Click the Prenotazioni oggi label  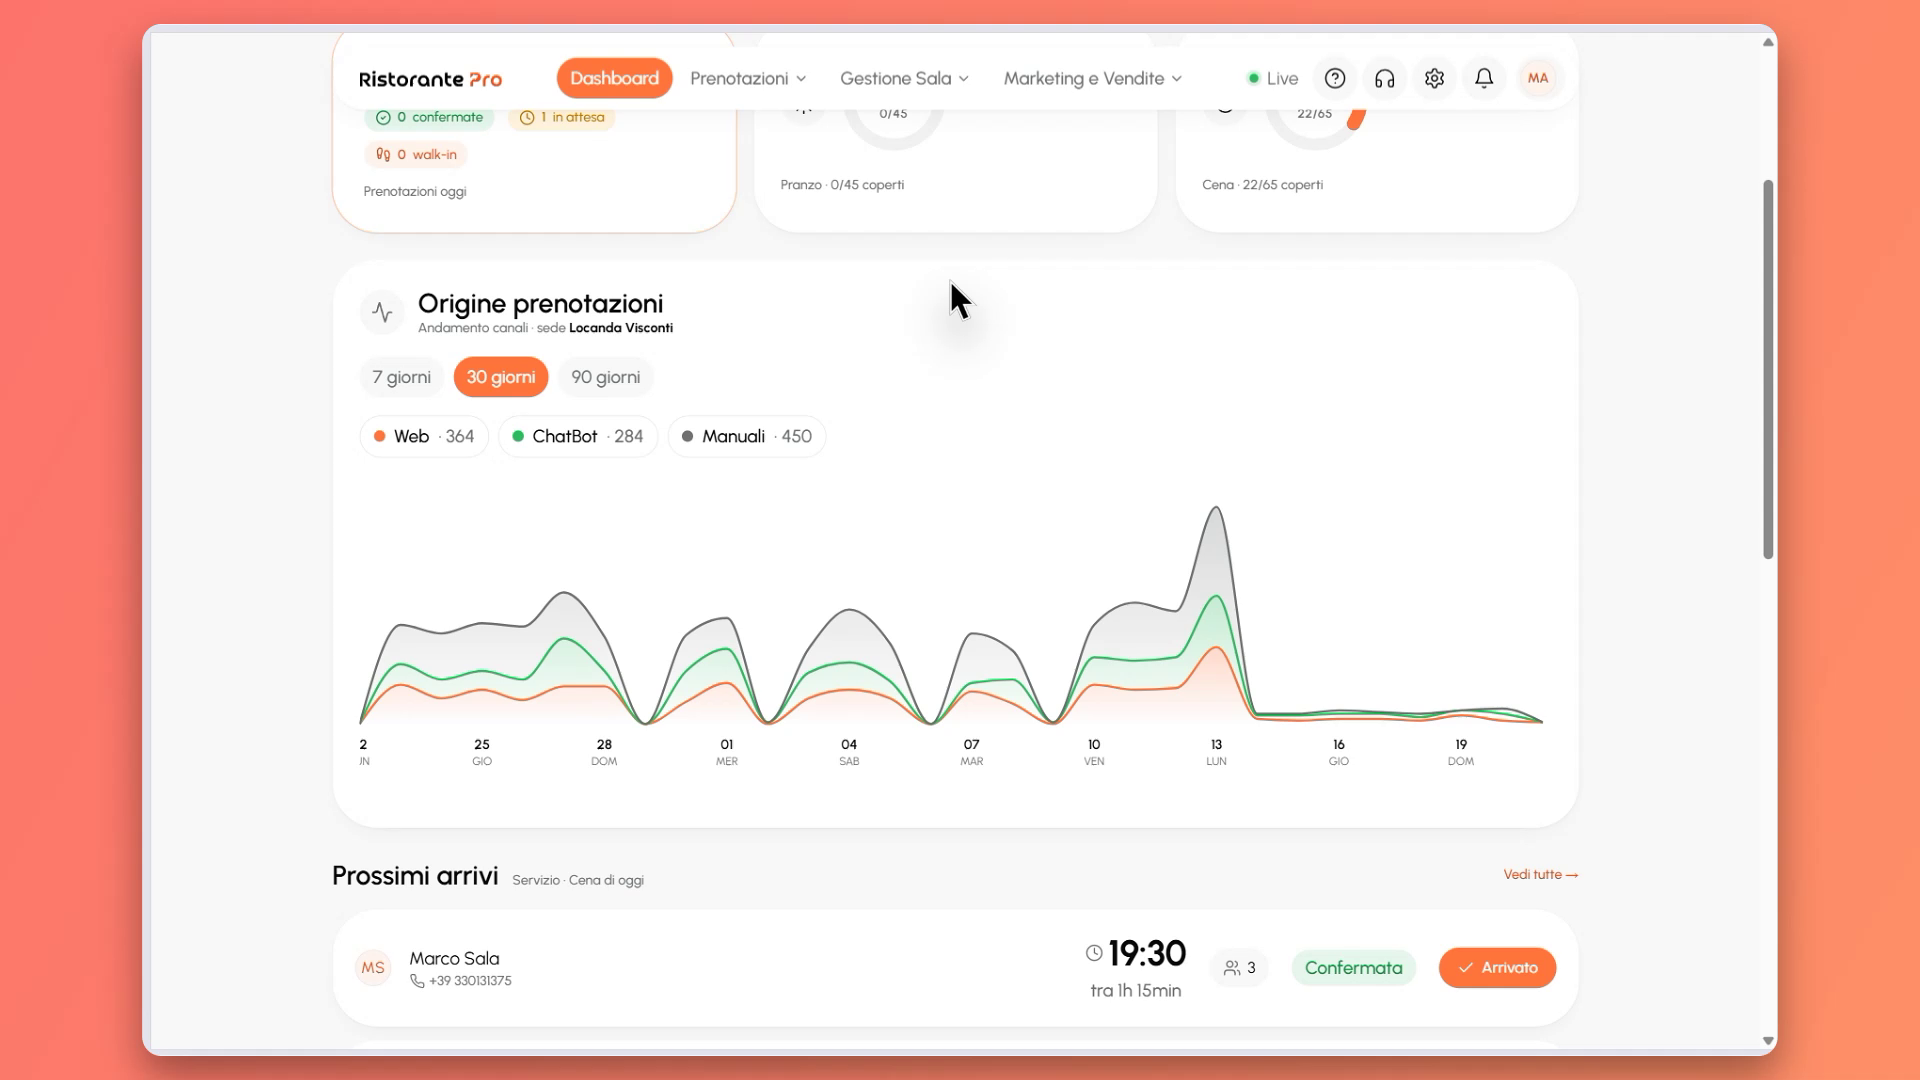coord(415,191)
